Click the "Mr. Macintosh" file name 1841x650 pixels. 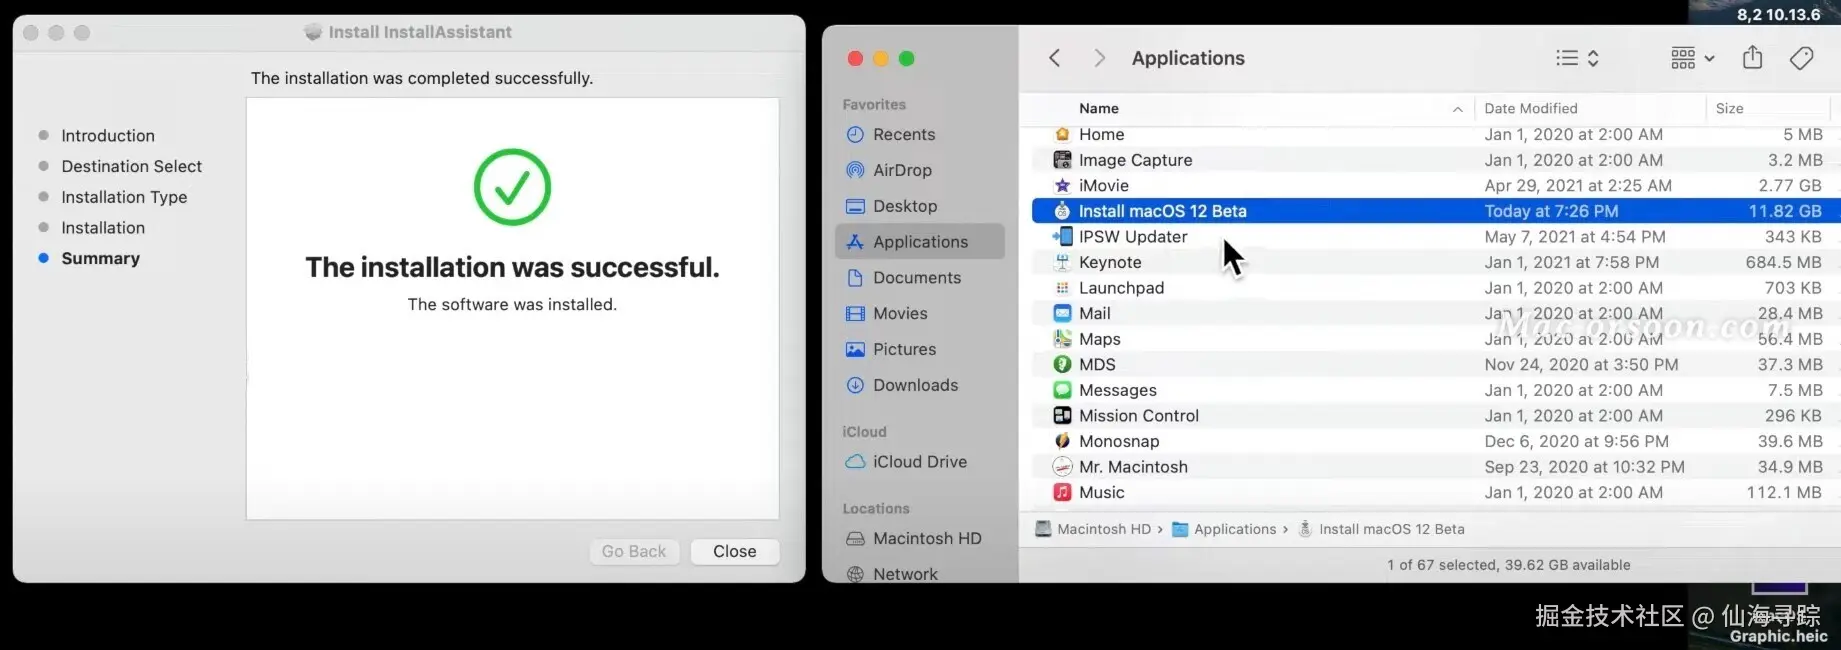(1133, 467)
